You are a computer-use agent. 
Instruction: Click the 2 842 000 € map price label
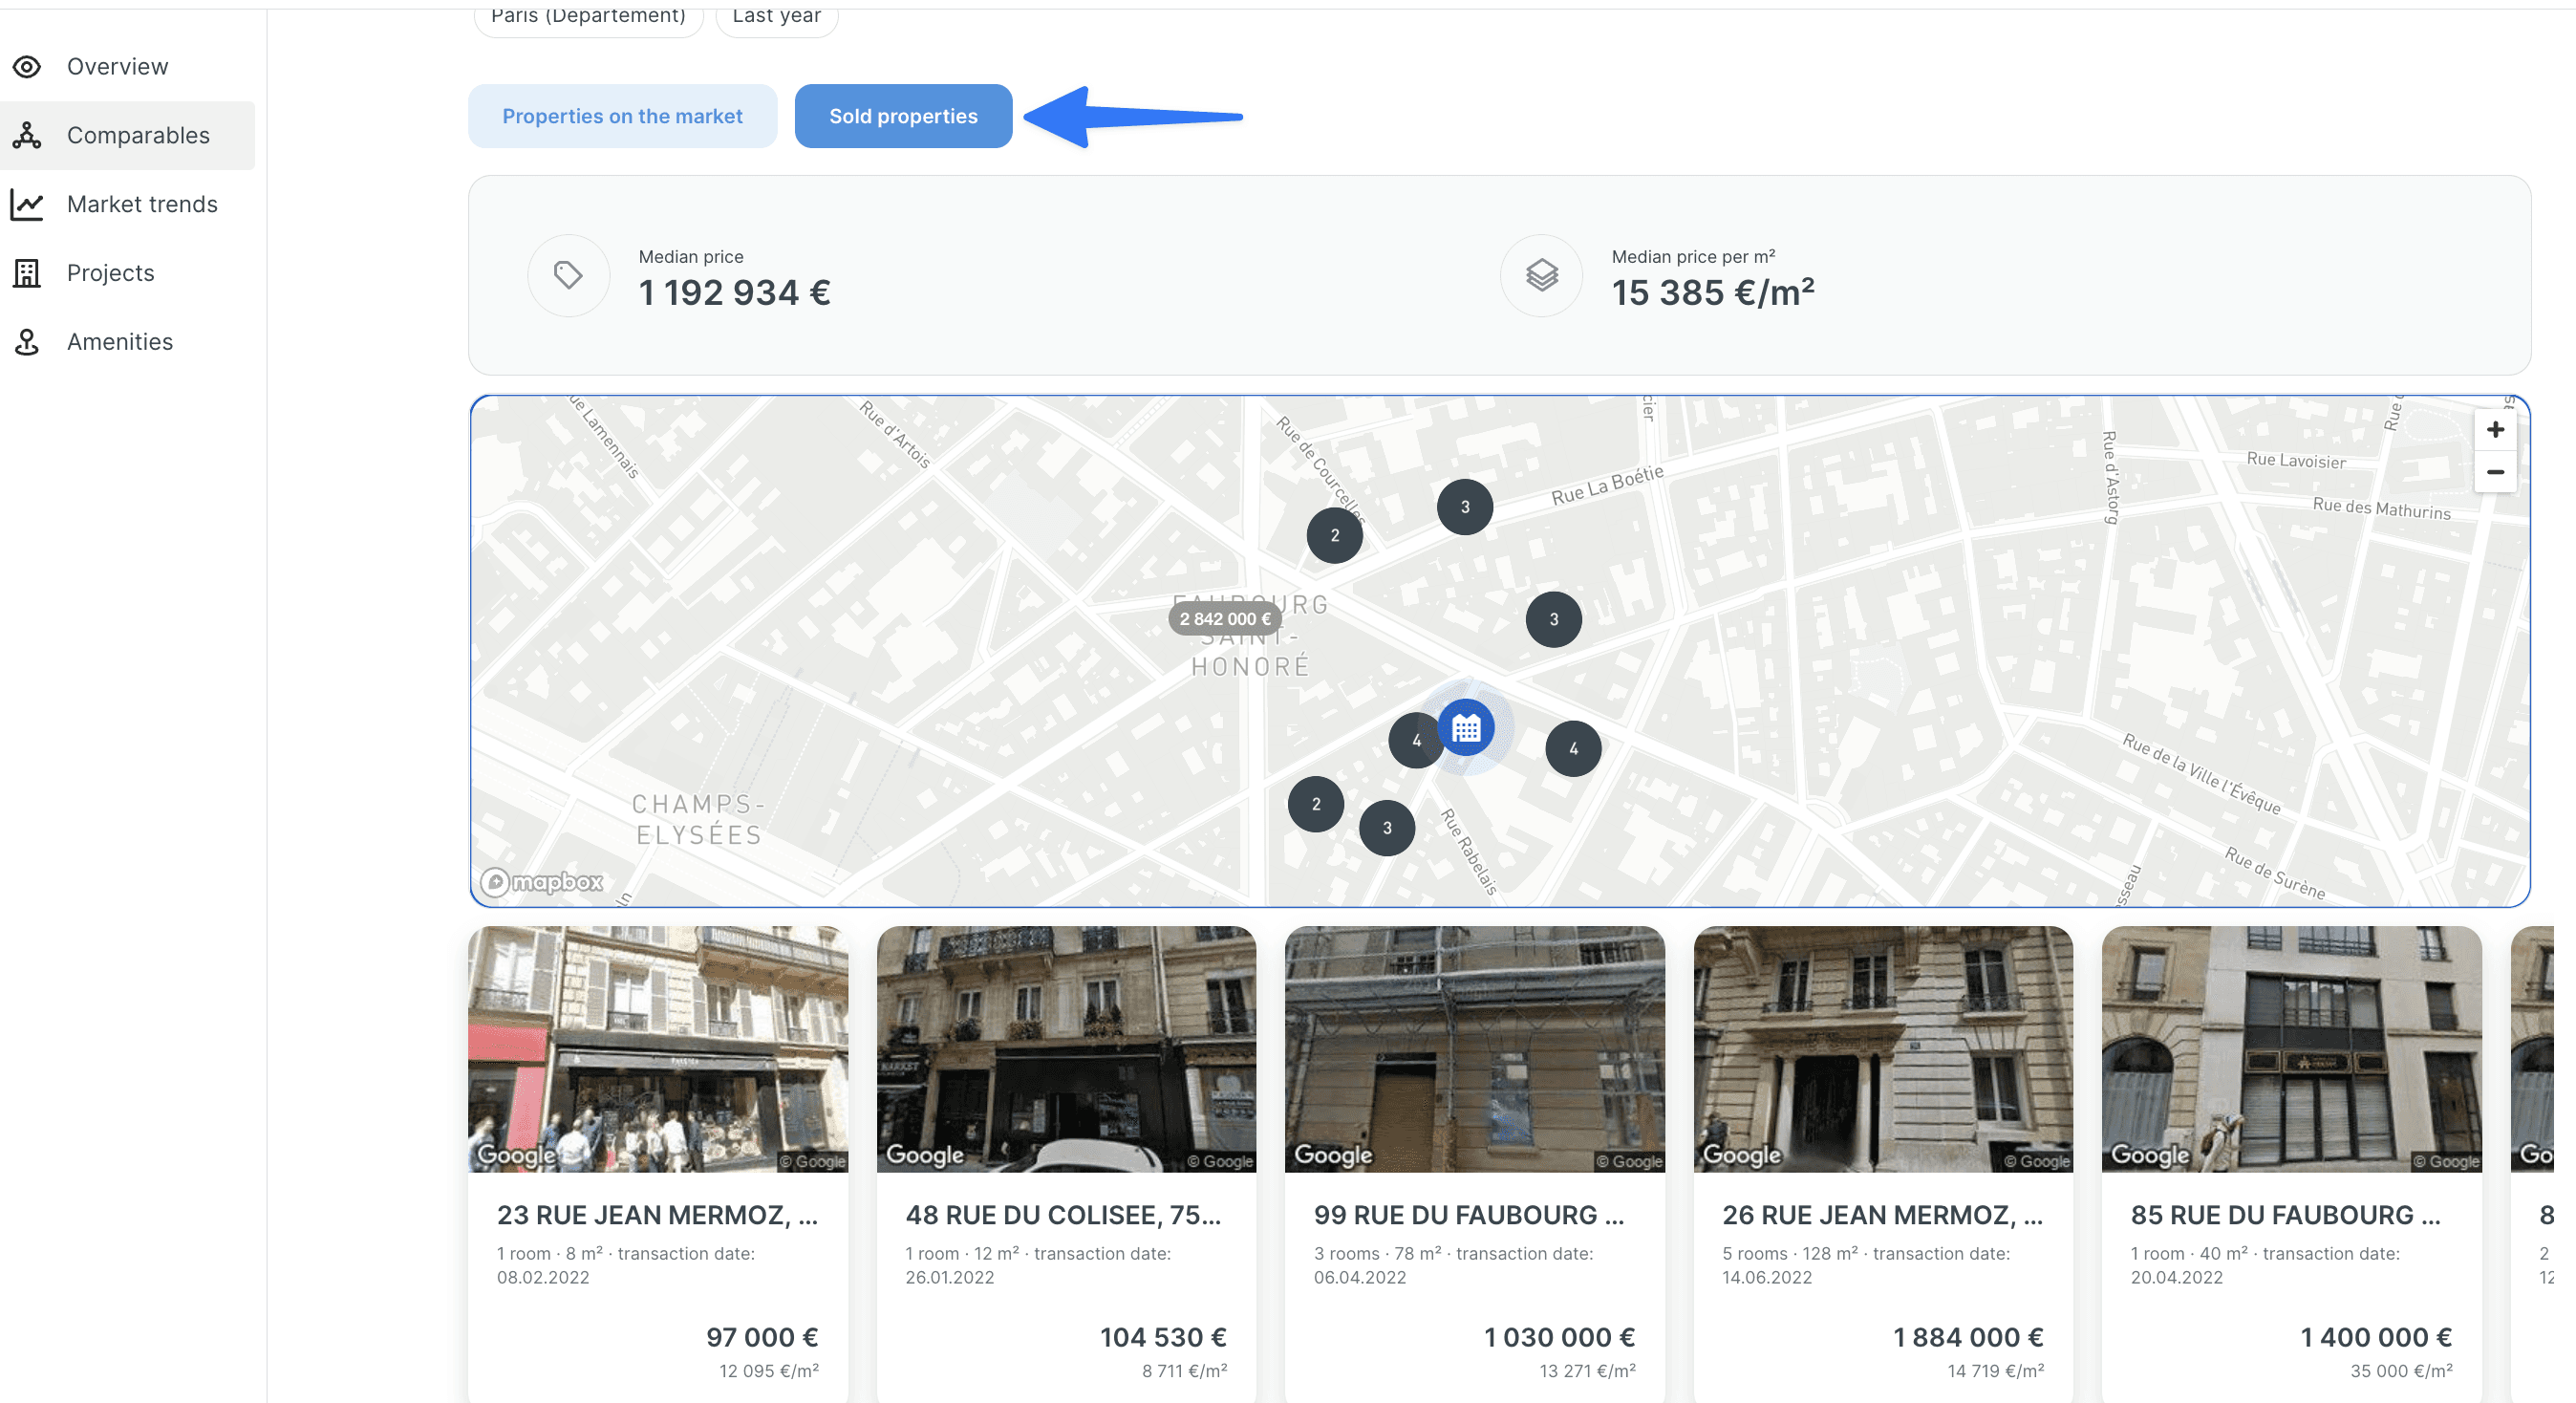1224,619
